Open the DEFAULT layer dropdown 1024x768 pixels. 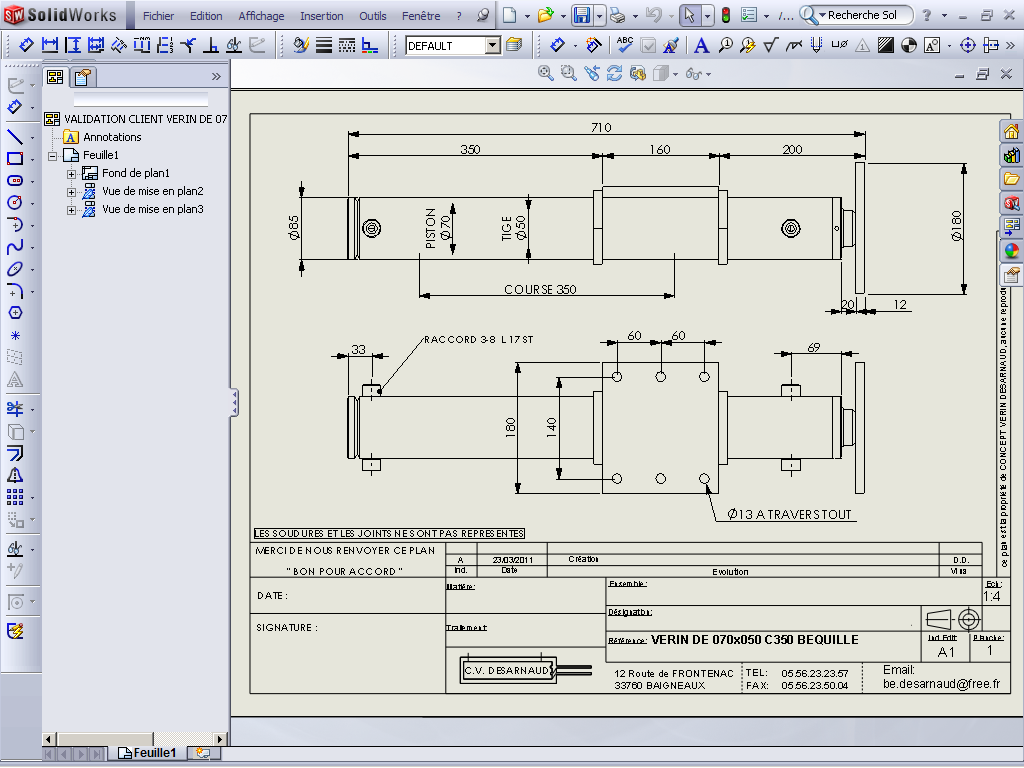tap(493, 45)
